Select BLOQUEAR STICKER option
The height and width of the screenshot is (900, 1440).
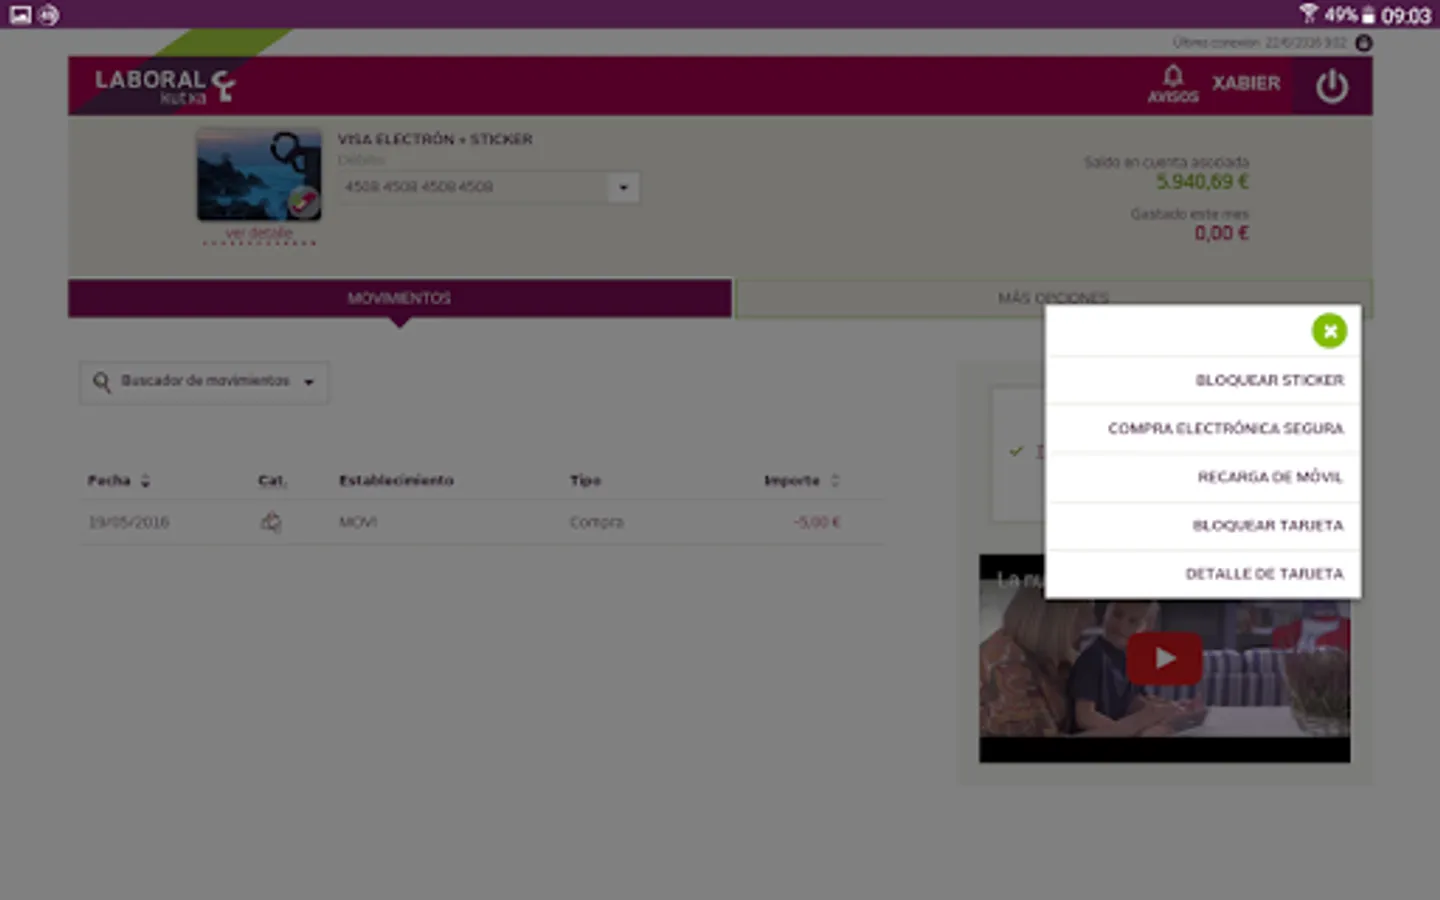(1203, 380)
